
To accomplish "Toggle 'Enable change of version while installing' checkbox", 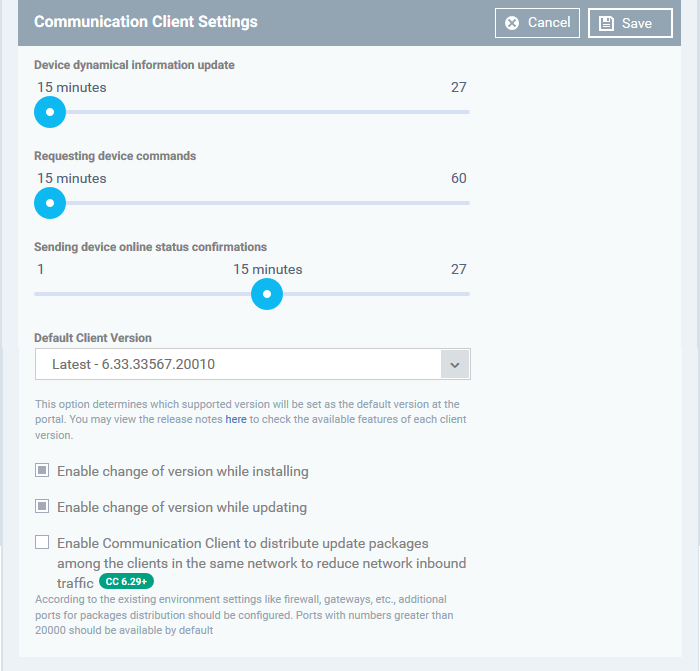I will point(42,470).
